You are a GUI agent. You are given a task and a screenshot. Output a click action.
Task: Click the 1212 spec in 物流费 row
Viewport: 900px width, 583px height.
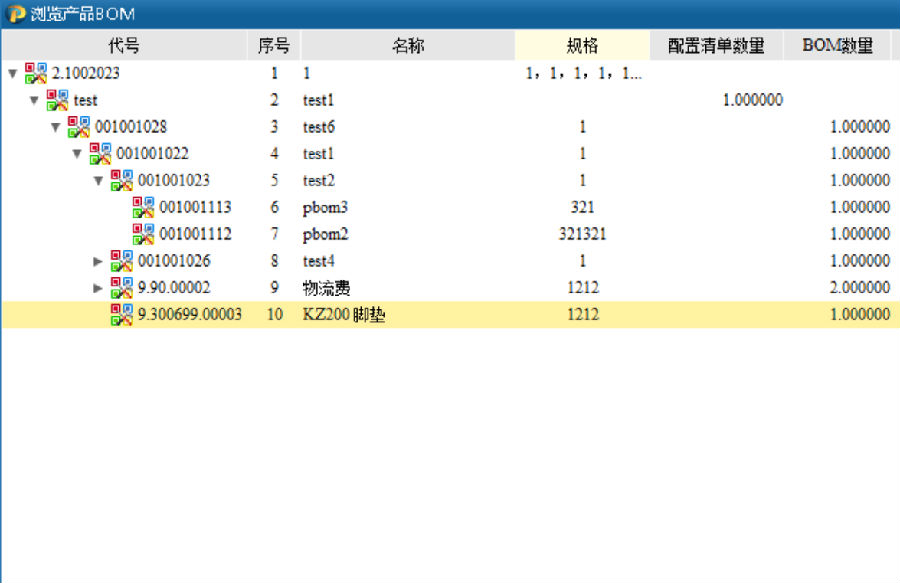coord(583,287)
